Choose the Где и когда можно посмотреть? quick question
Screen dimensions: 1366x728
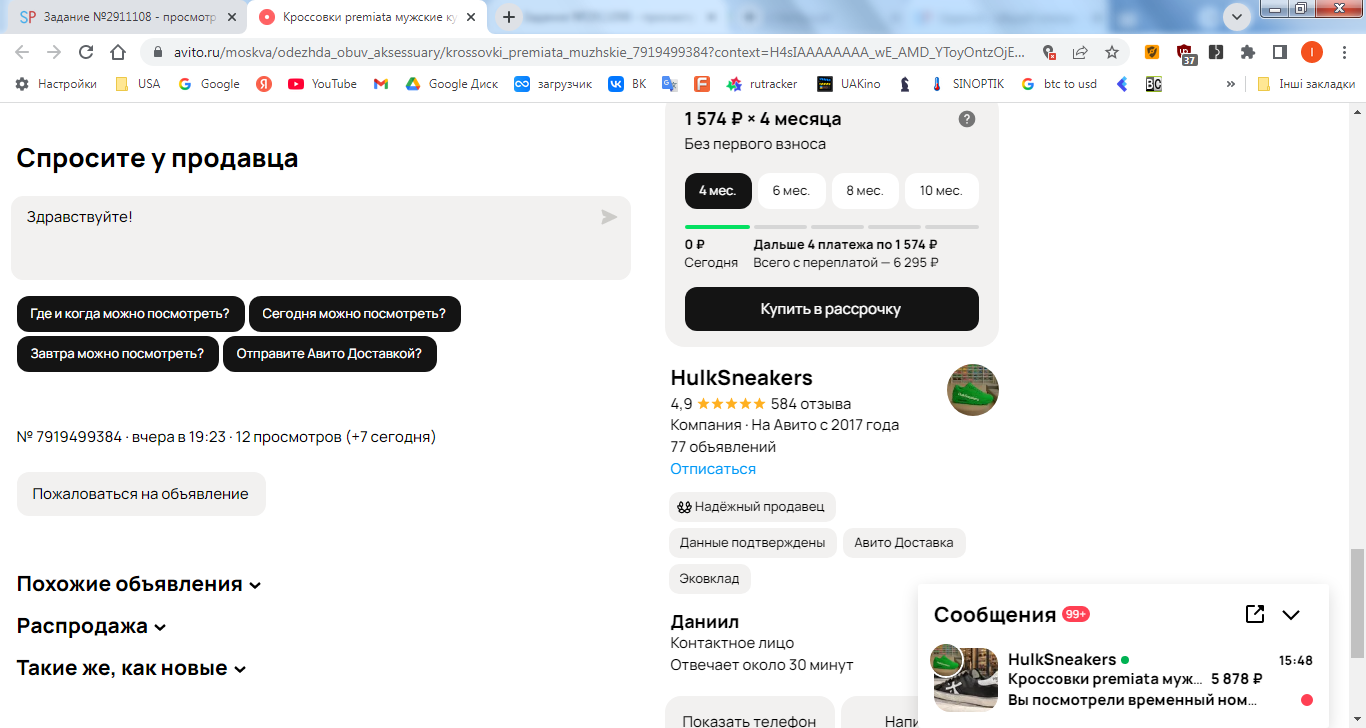[131, 313]
